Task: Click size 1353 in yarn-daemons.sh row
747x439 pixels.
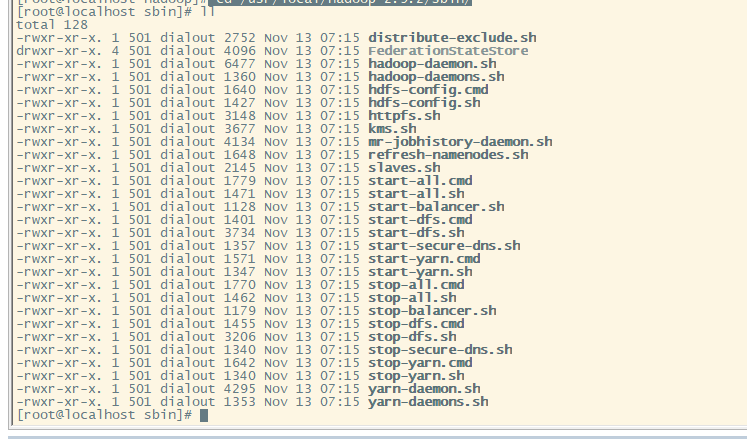Action: (x=240, y=401)
